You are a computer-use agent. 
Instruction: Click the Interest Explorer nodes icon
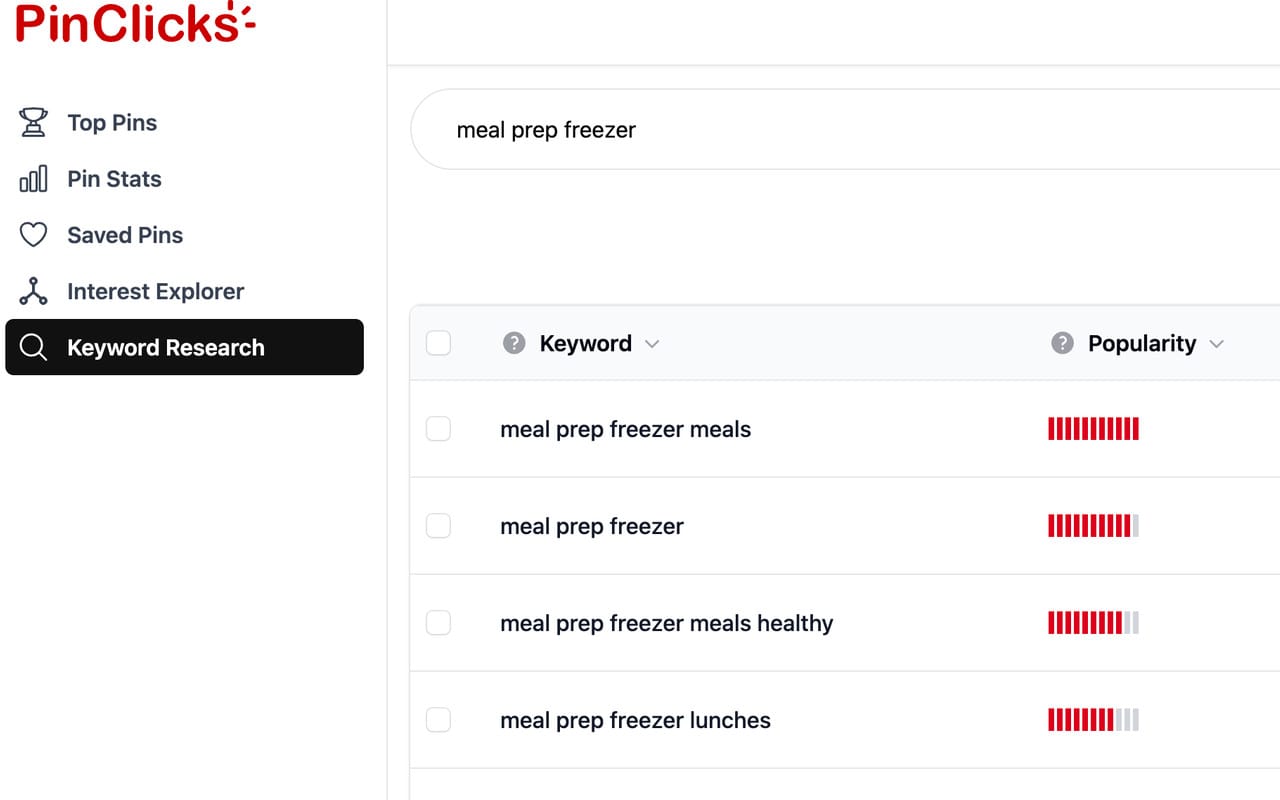[33, 292]
